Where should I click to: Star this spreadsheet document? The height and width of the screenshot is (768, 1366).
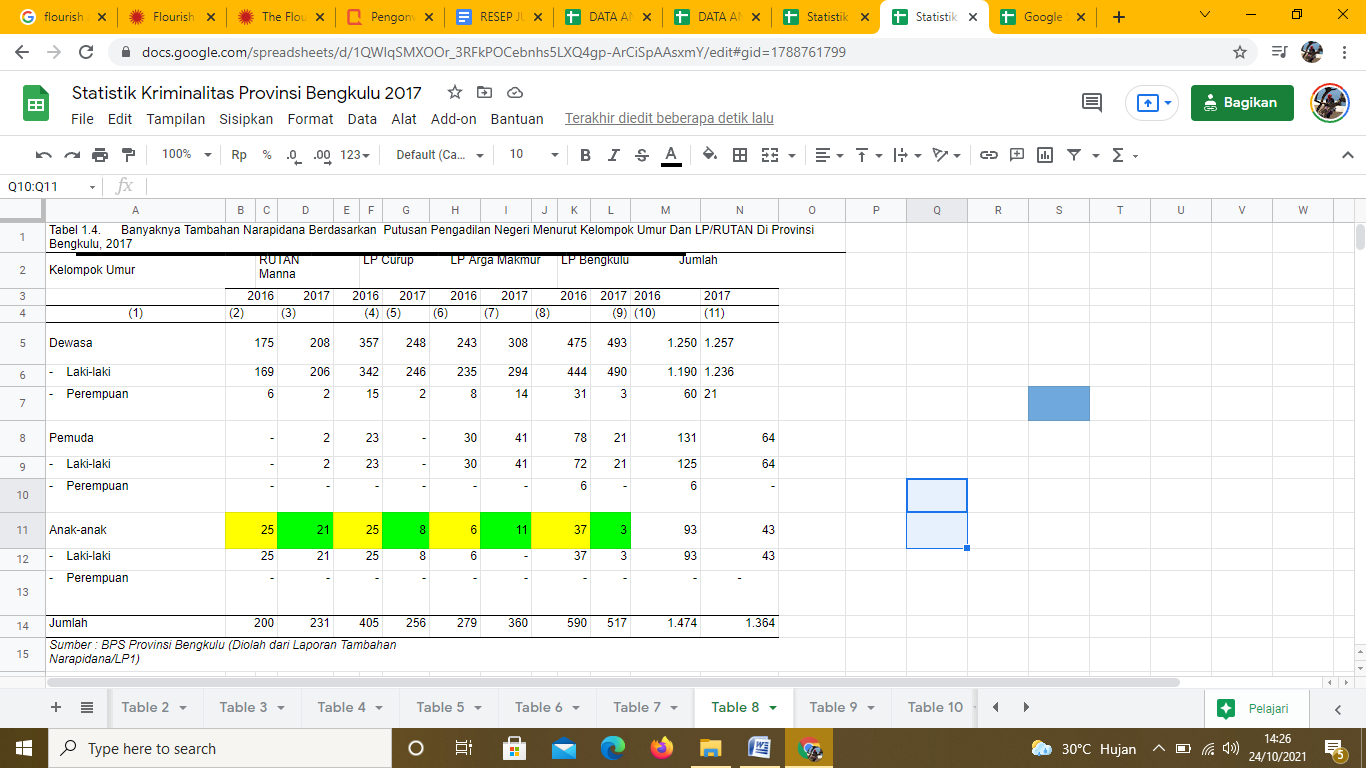(x=455, y=92)
